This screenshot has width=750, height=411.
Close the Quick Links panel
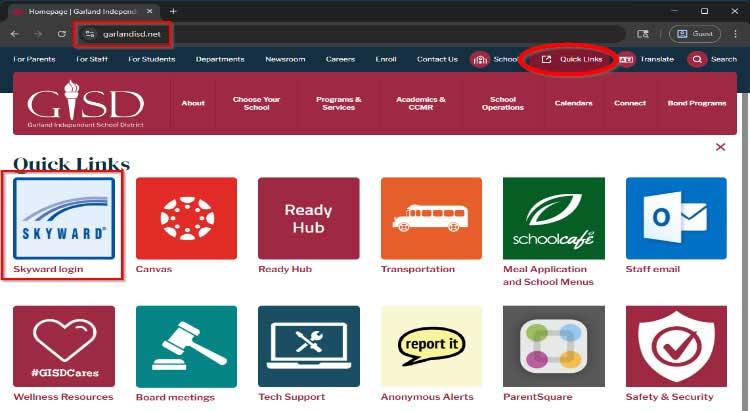point(720,147)
